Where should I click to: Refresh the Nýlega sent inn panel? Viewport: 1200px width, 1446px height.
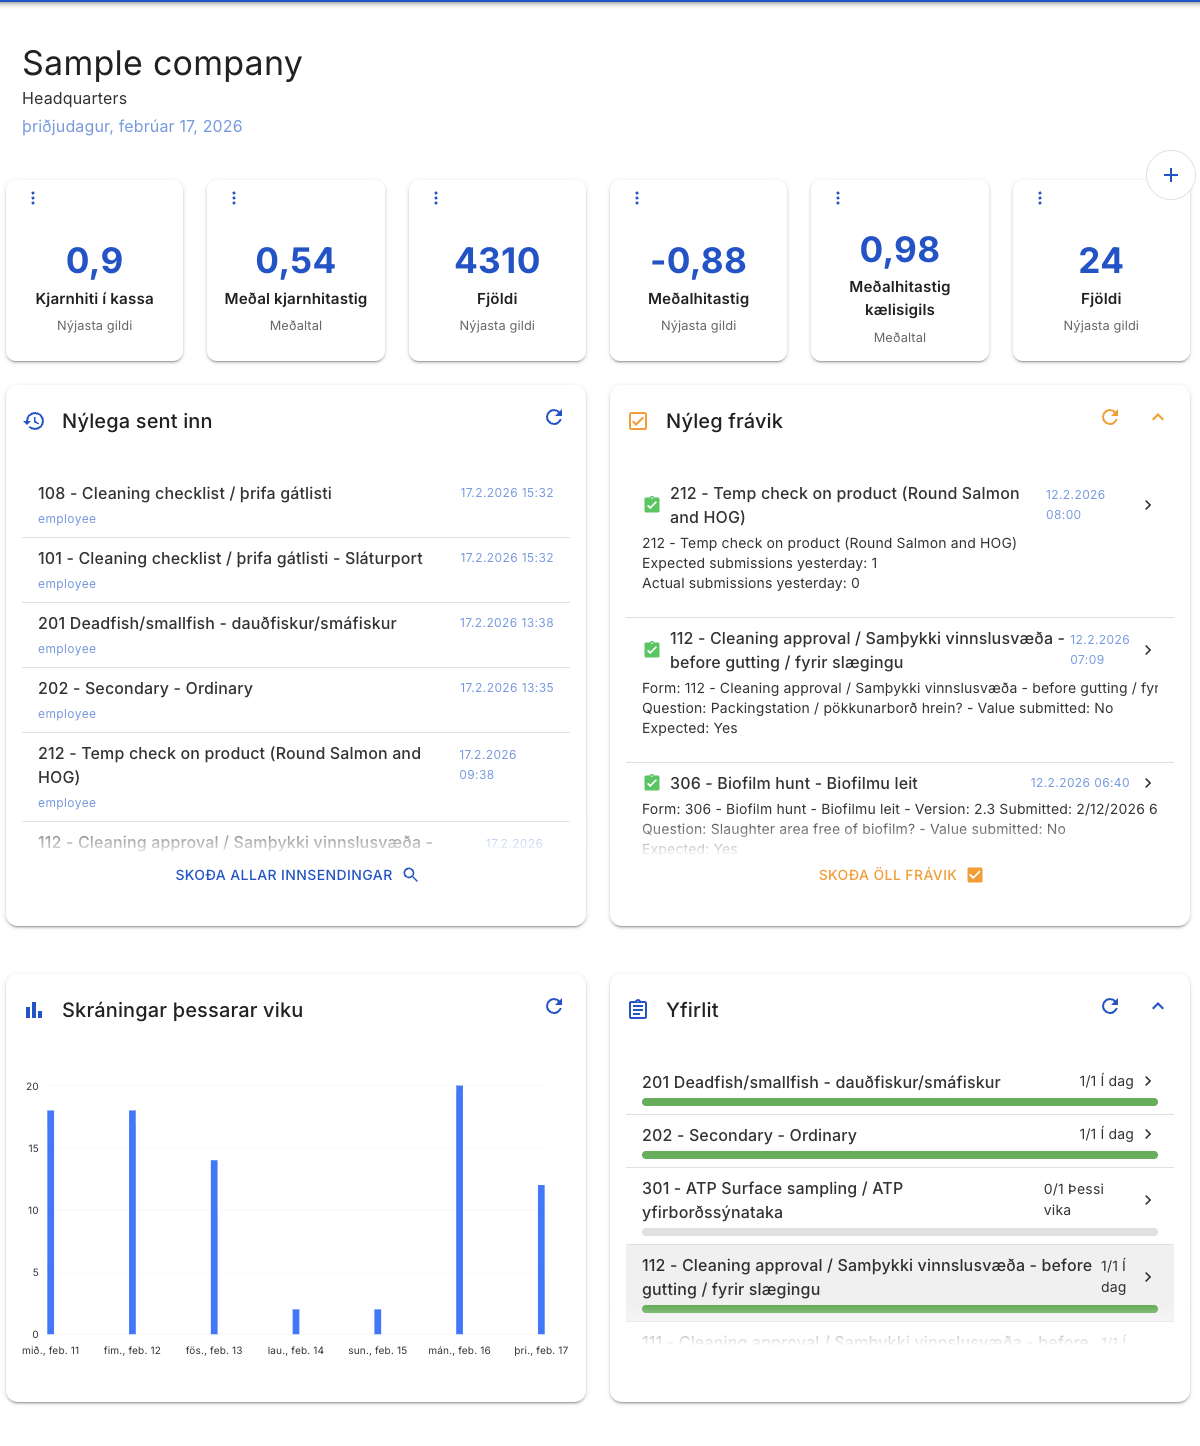coord(554,417)
